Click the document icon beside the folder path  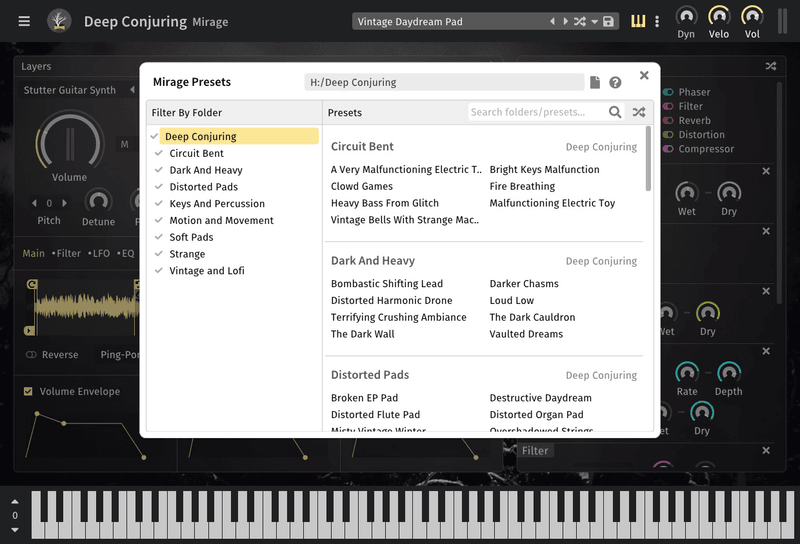click(x=595, y=83)
